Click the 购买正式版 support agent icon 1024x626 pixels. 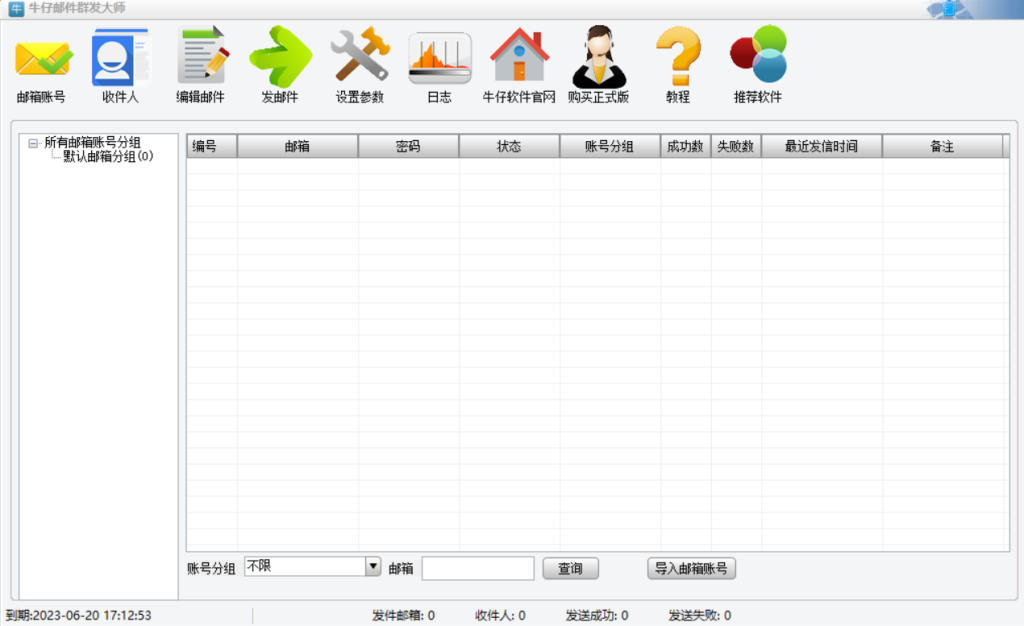pos(598,58)
